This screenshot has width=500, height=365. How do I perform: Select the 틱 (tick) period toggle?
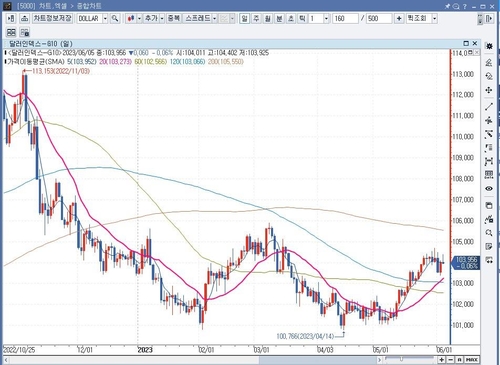[302, 18]
